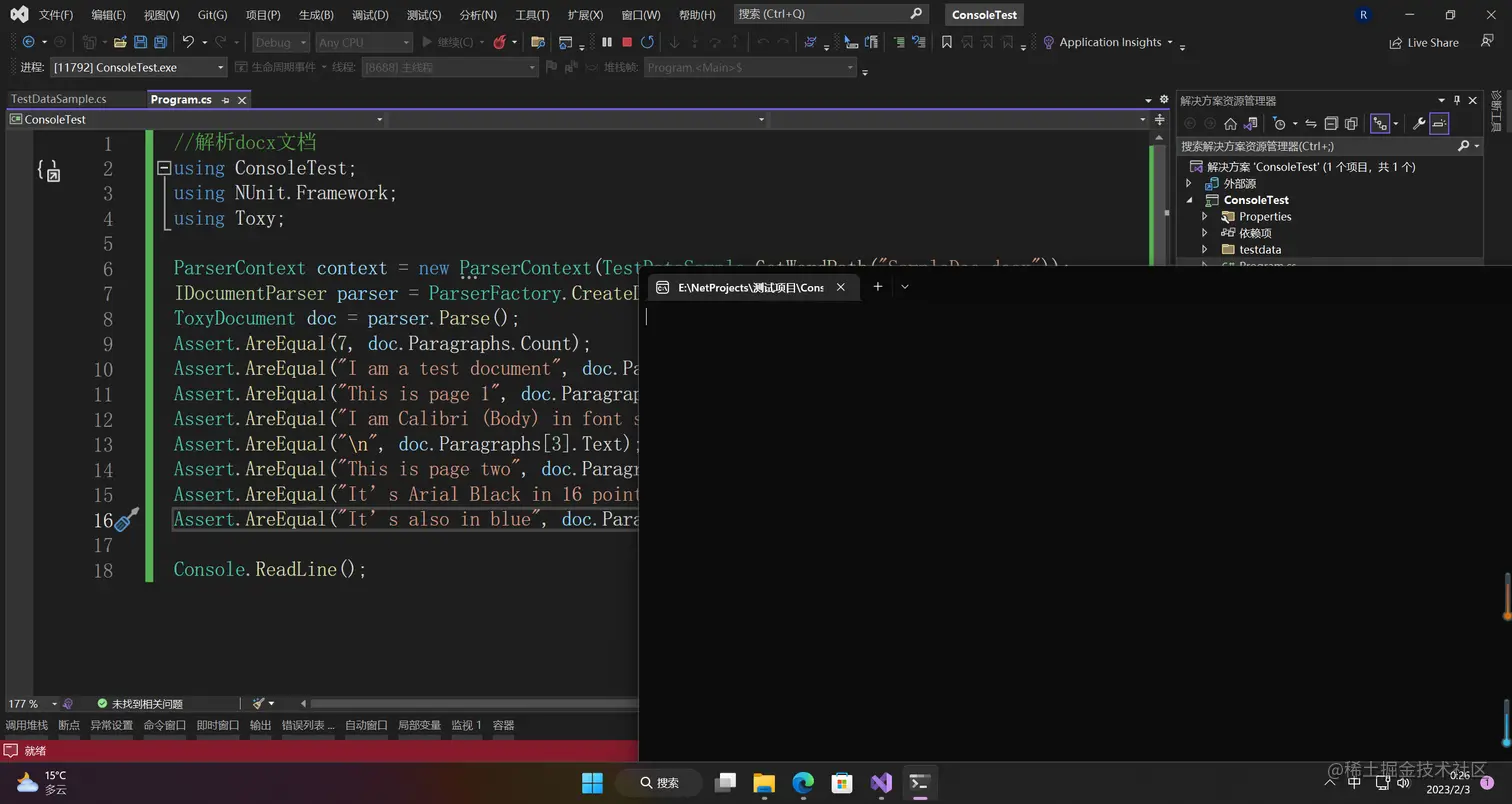Open the Git(G) menu
The image size is (1512, 804).
[212, 15]
